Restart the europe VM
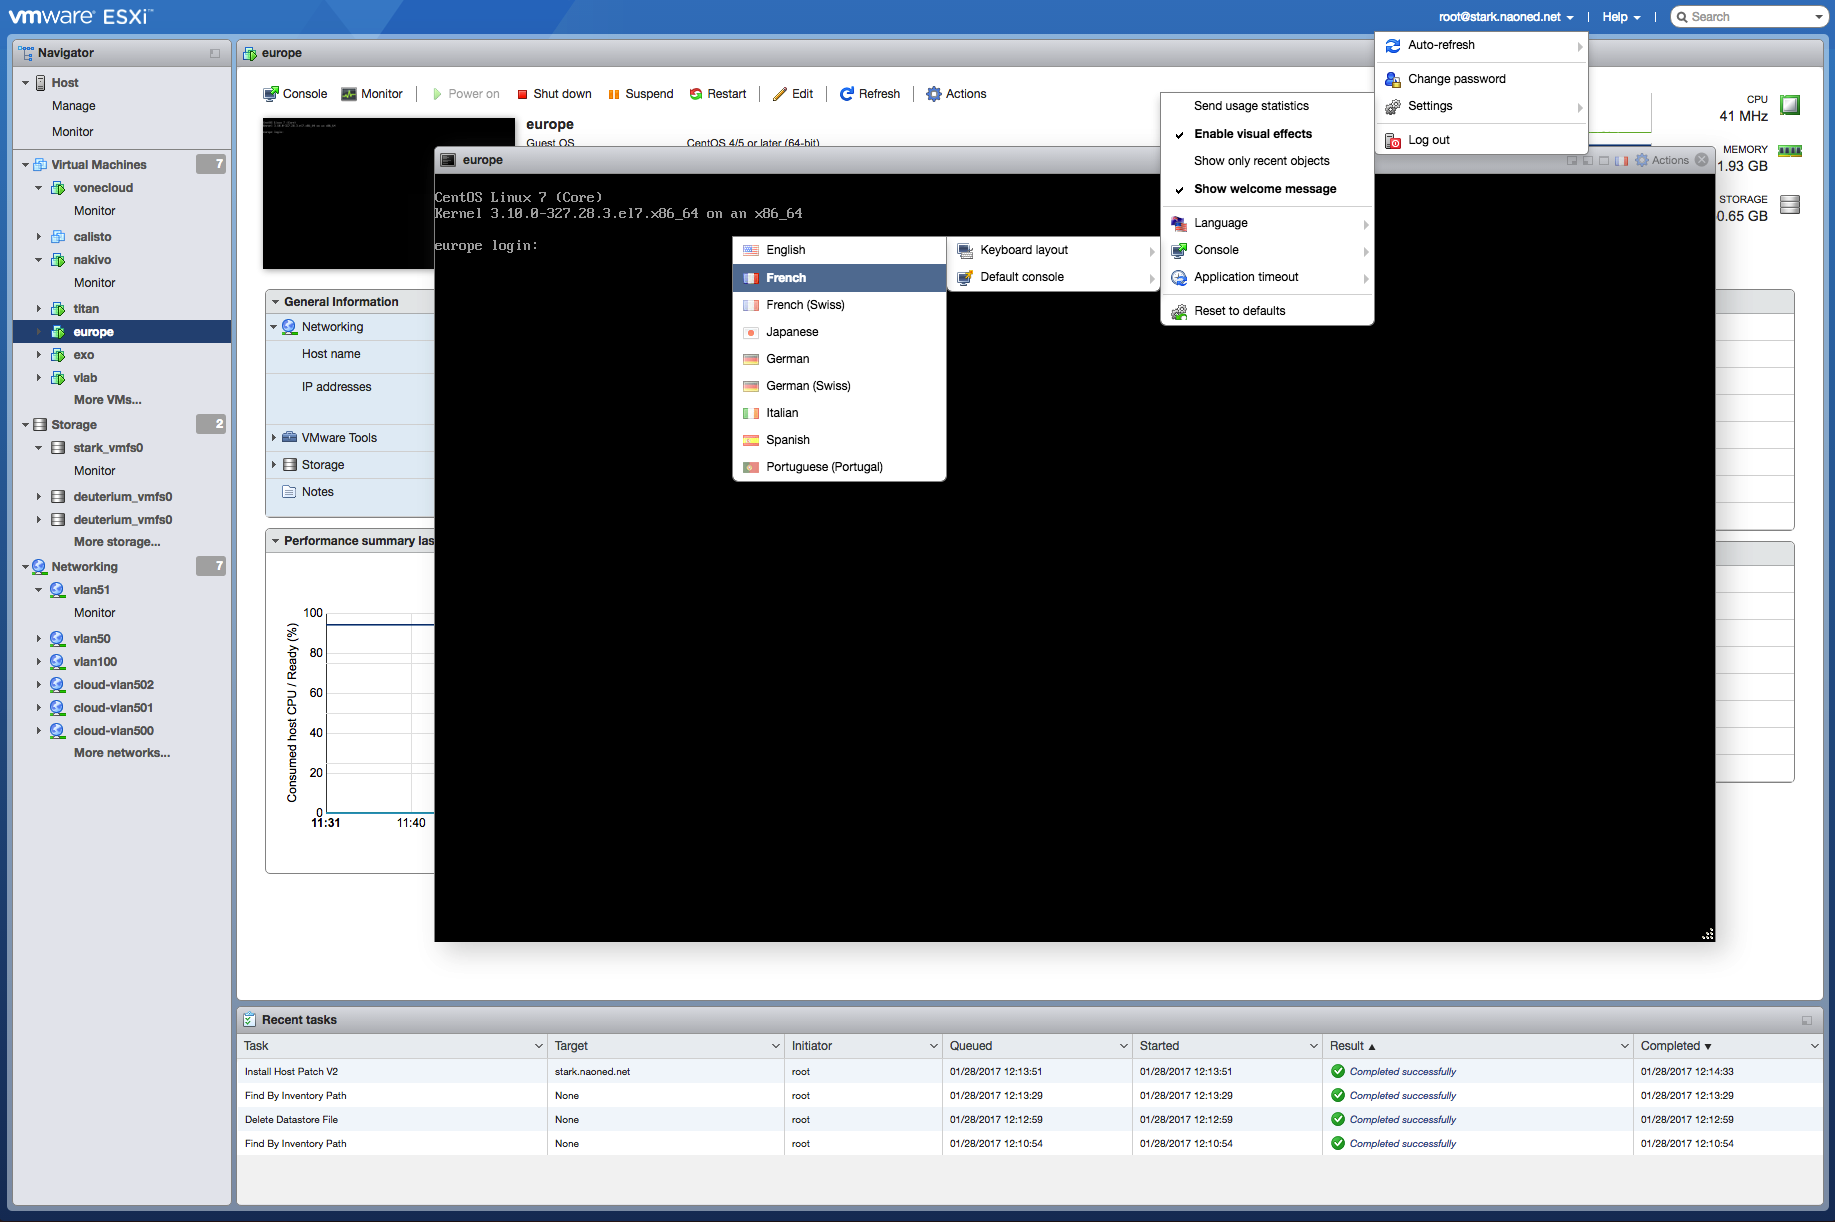Viewport: 1835px width, 1222px height. [x=718, y=94]
